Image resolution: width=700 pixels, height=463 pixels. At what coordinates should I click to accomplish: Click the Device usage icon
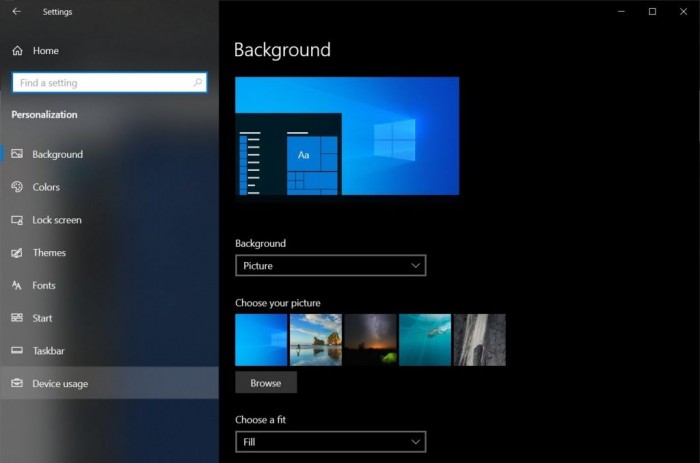pyautogui.click(x=17, y=384)
